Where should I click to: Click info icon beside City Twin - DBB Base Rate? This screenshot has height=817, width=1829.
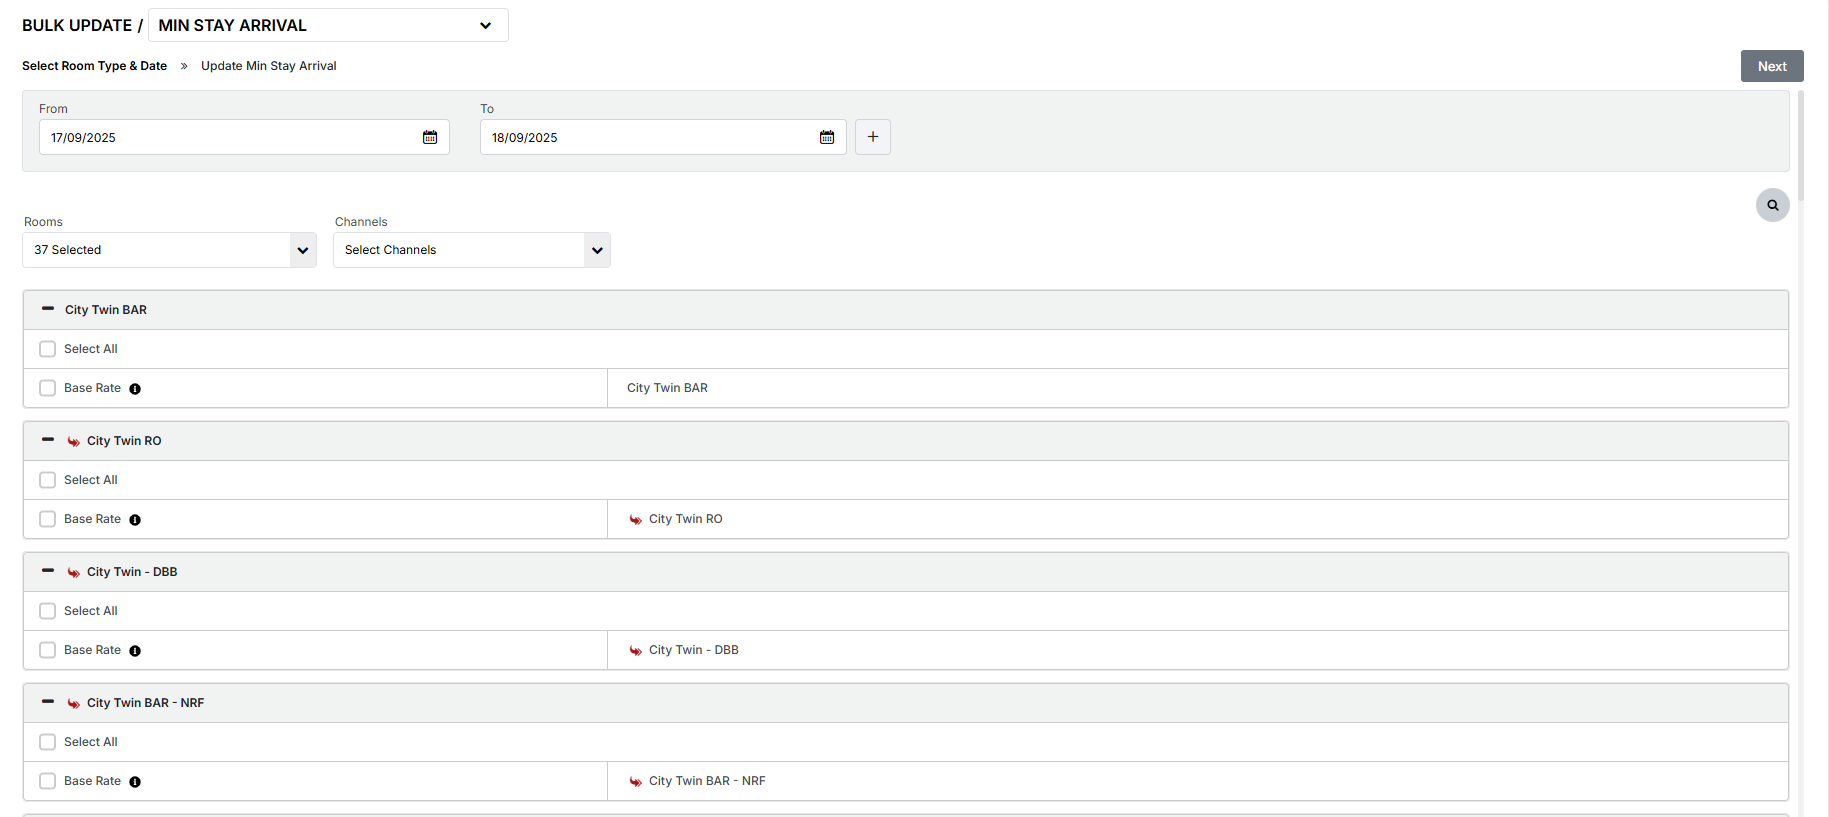pos(135,651)
